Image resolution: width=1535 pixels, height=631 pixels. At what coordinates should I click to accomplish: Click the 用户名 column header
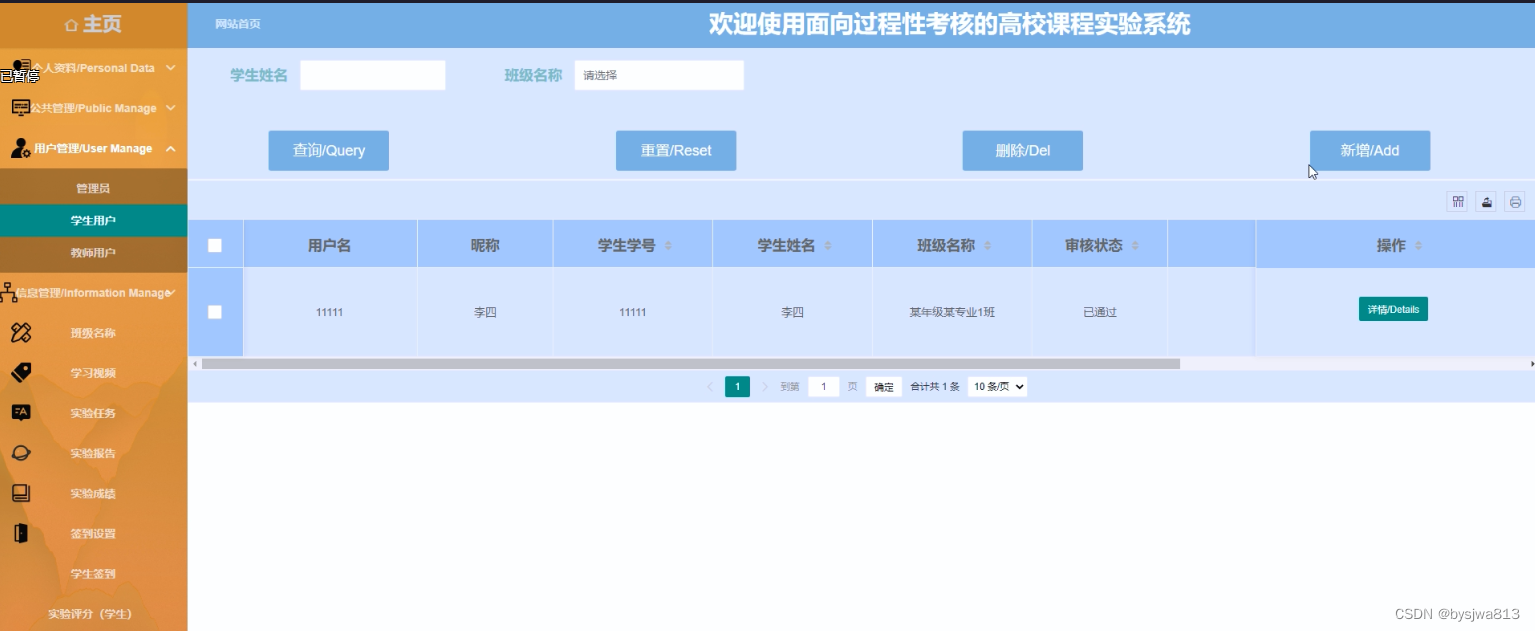click(329, 245)
